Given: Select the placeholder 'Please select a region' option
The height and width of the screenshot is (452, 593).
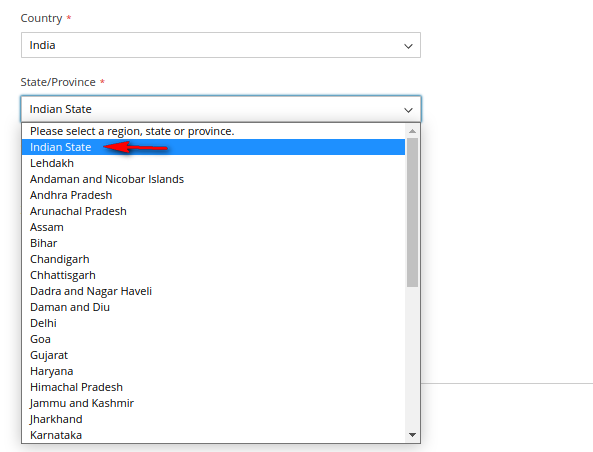Looking at the screenshot, I should pyautogui.click(x=213, y=131).
